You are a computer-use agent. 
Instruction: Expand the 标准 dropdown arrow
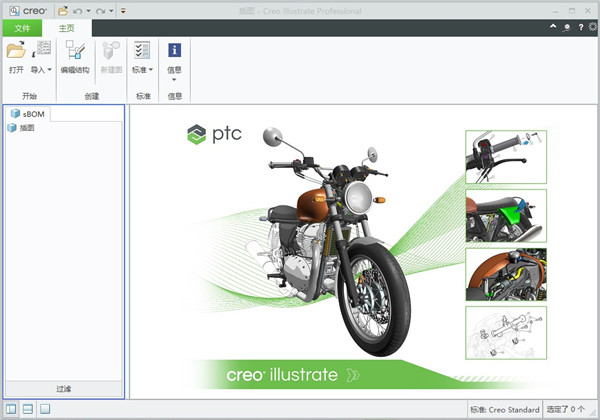pyautogui.click(x=151, y=70)
